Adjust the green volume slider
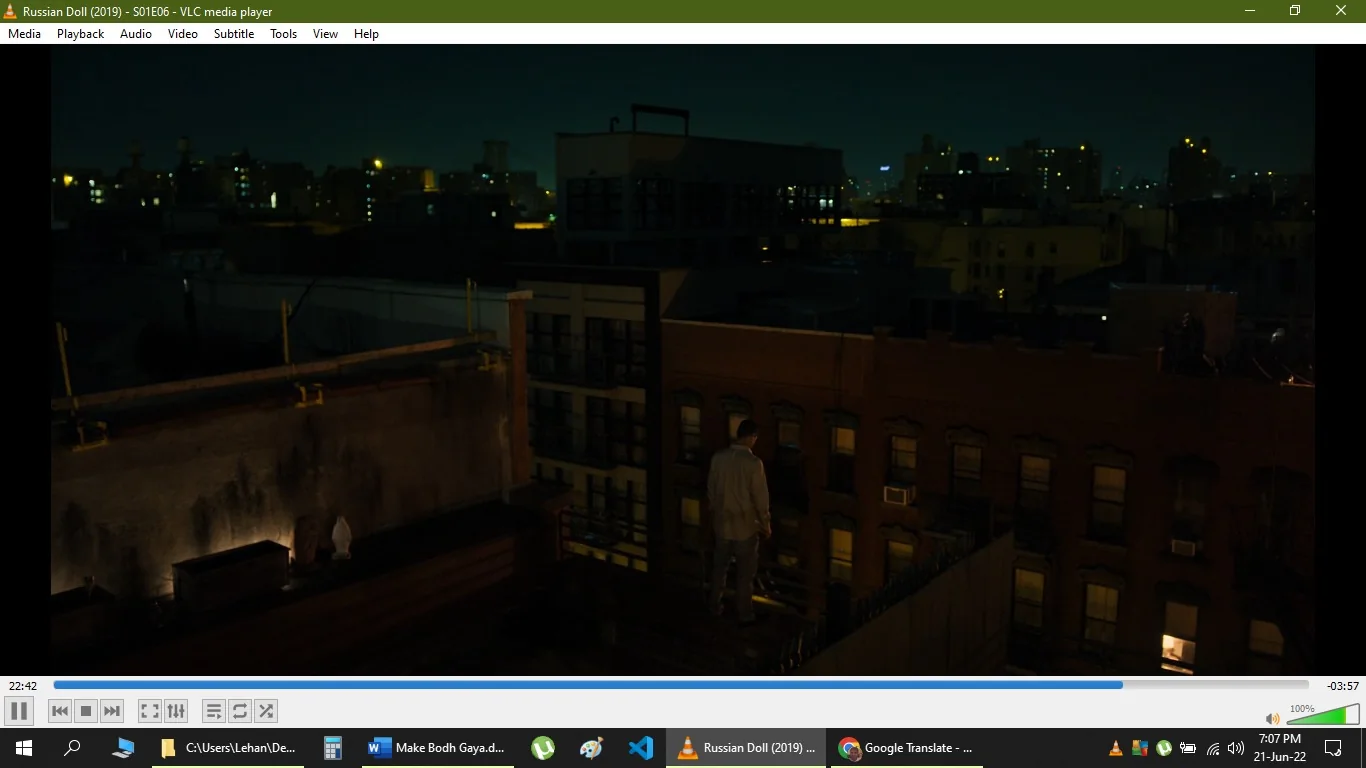1366x768 pixels. pyautogui.click(x=1323, y=714)
